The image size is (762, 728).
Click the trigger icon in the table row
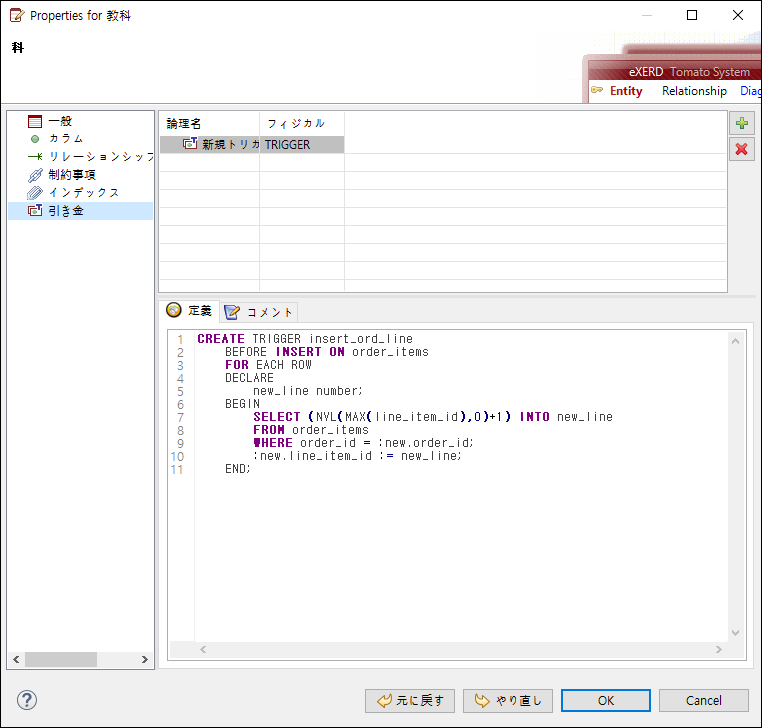coord(190,144)
